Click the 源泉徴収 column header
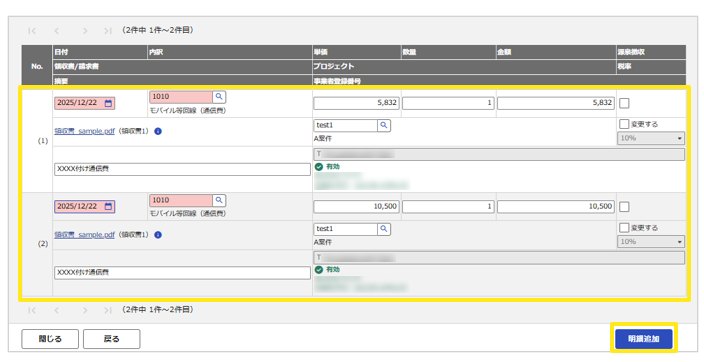The height and width of the screenshot is (362, 704). click(631, 53)
